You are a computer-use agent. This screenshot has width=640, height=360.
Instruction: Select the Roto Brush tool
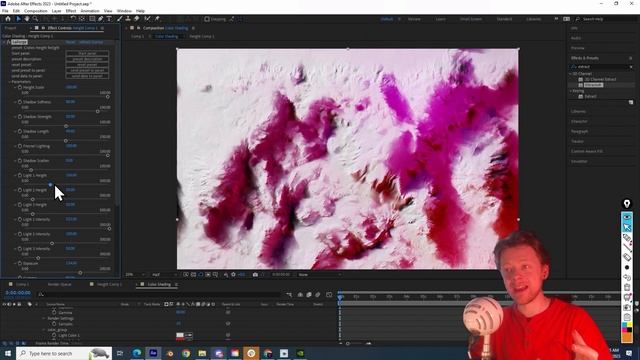147,19
